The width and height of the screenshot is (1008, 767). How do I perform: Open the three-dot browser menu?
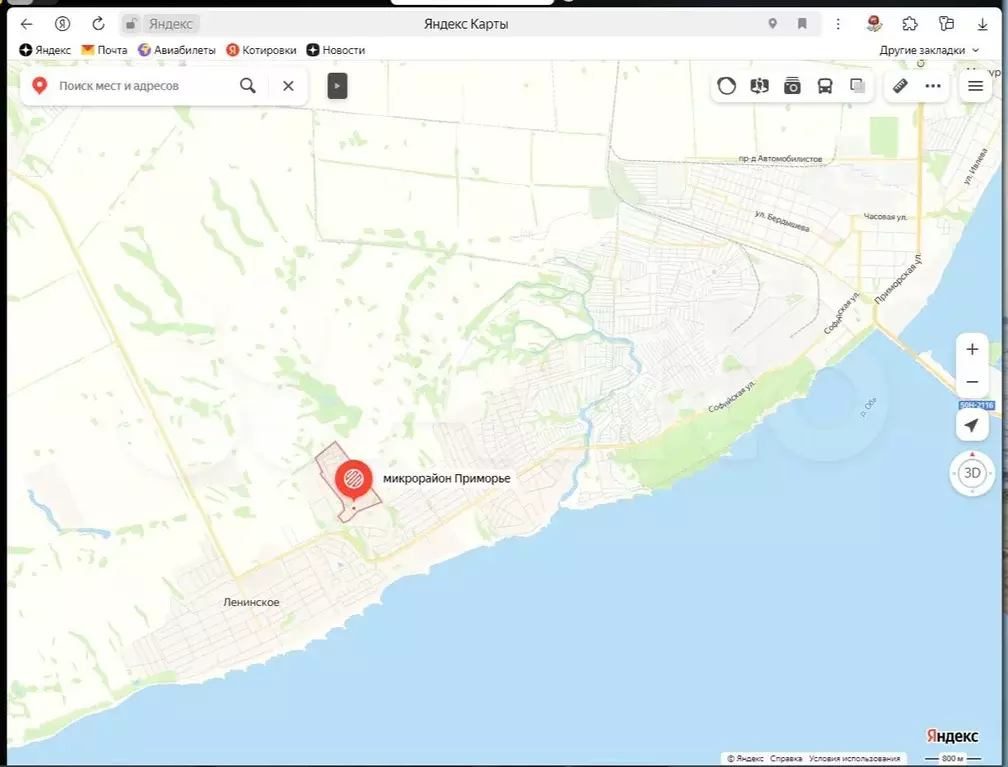pyautogui.click(x=838, y=24)
